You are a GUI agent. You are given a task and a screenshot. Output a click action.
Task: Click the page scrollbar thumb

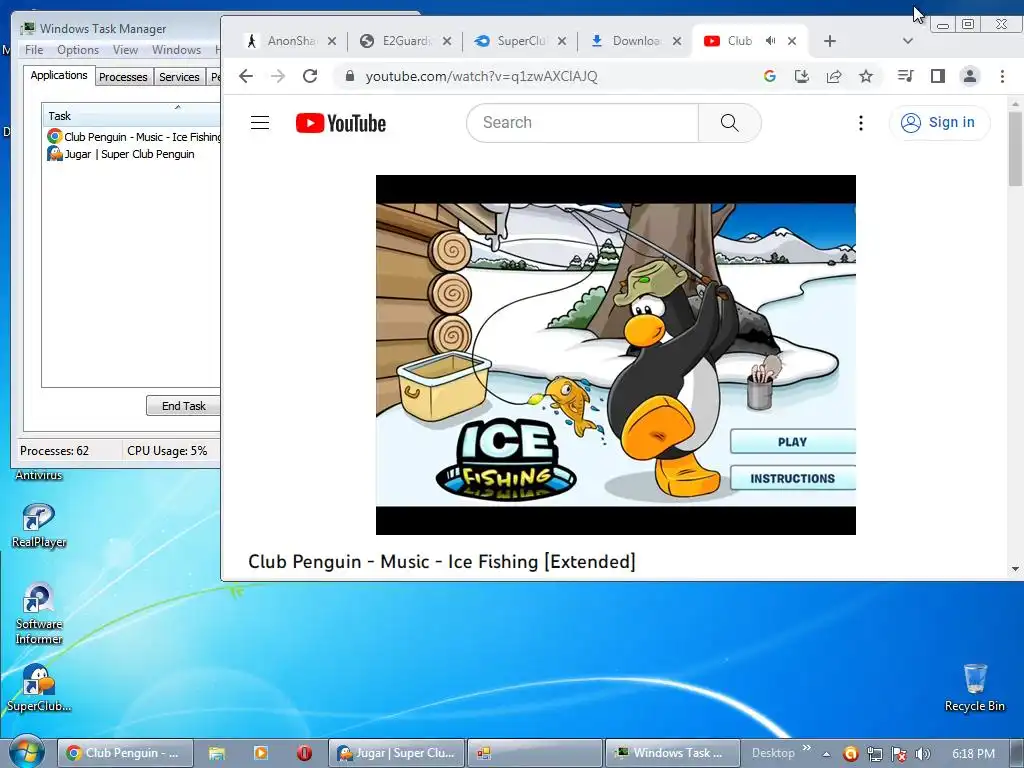[x=1015, y=148]
